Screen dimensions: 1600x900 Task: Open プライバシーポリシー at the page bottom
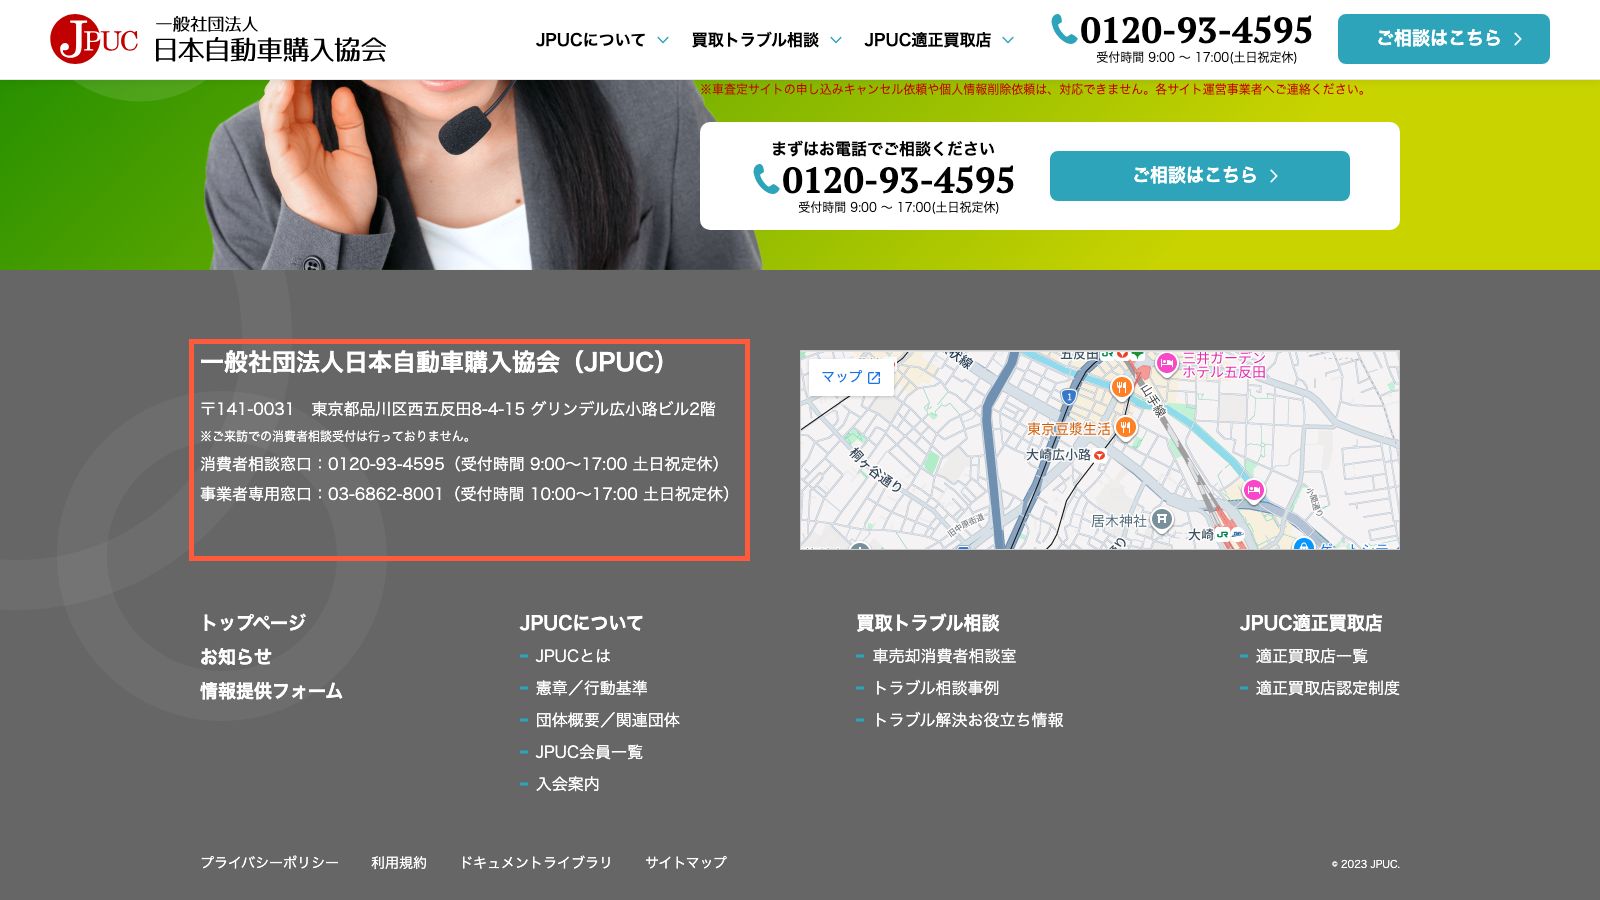coord(269,862)
